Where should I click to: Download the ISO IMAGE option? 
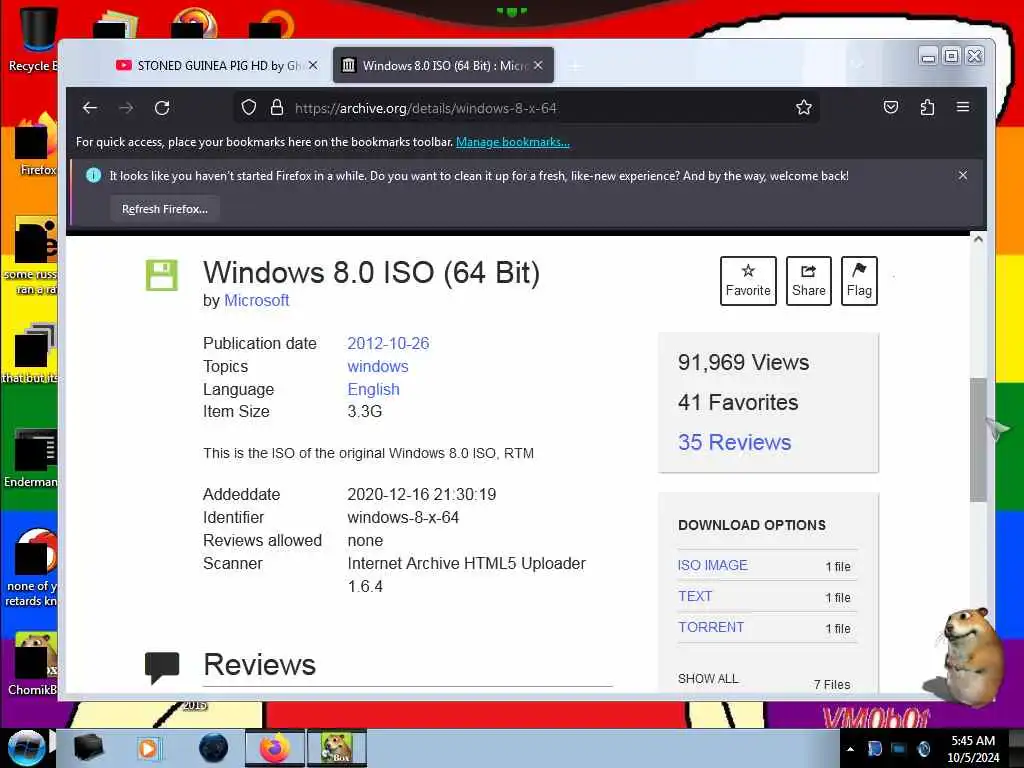point(712,566)
